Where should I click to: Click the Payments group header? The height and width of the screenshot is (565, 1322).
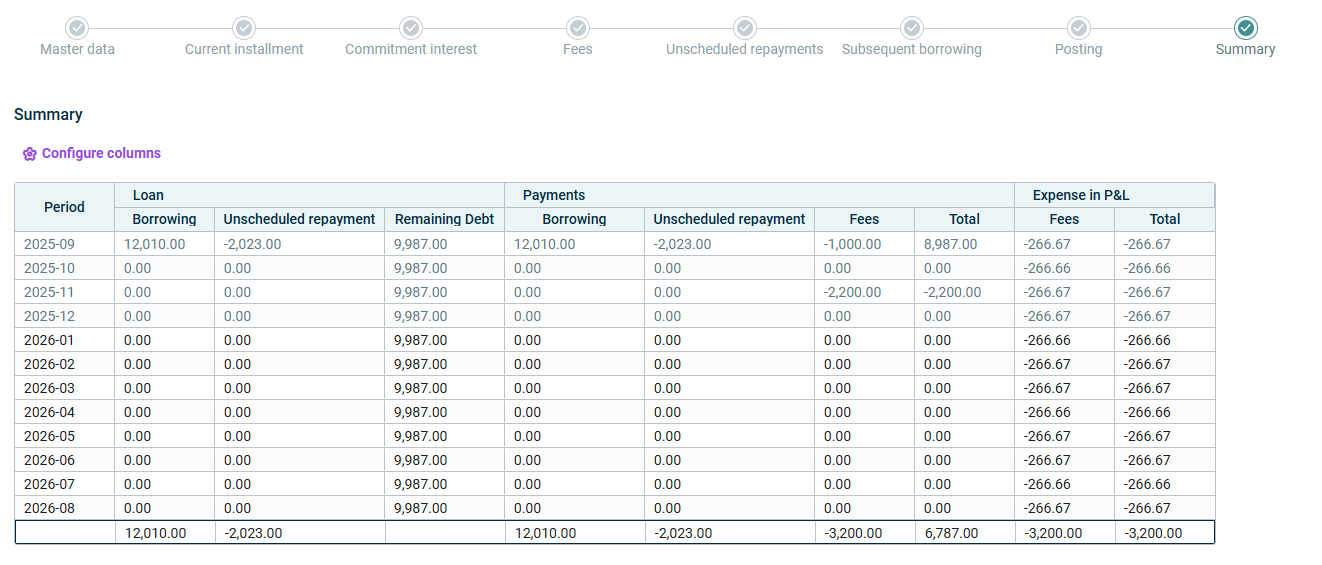click(760, 195)
